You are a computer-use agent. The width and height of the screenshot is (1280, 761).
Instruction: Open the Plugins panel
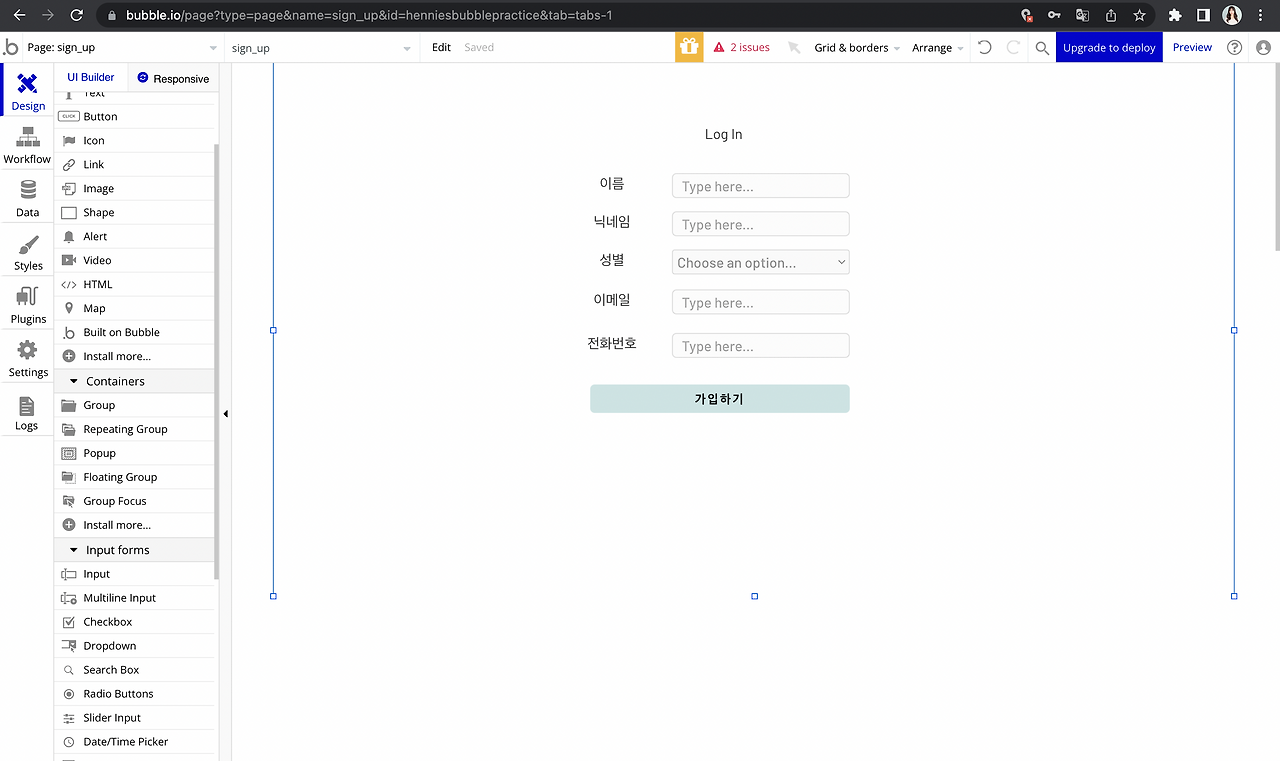(x=27, y=304)
